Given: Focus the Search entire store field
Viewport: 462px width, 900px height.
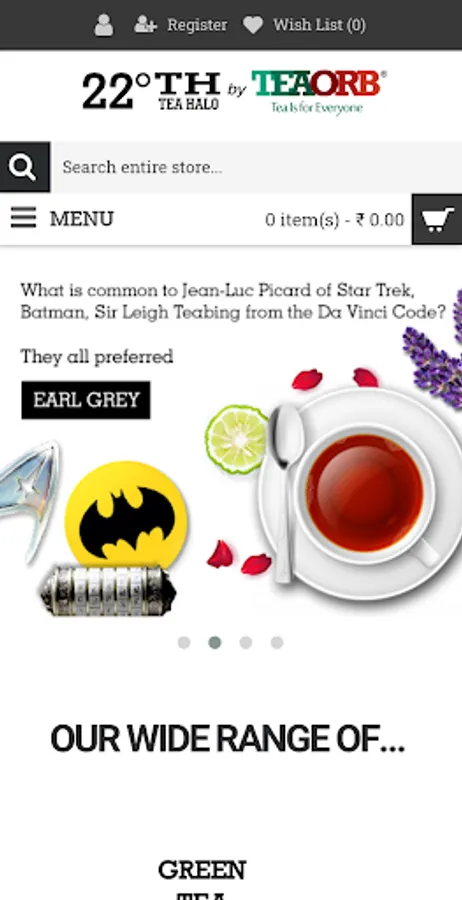Looking at the screenshot, I should [x=257, y=167].
